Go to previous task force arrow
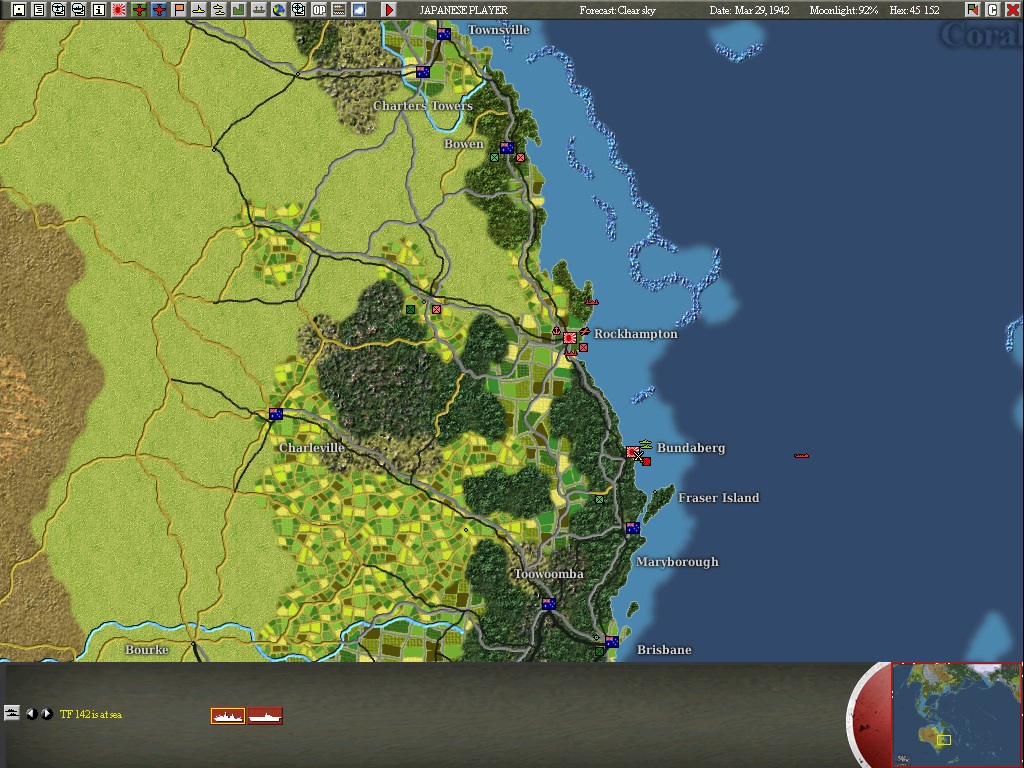Viewport: 1024px width, 768px height. click(x=31, y=714)
